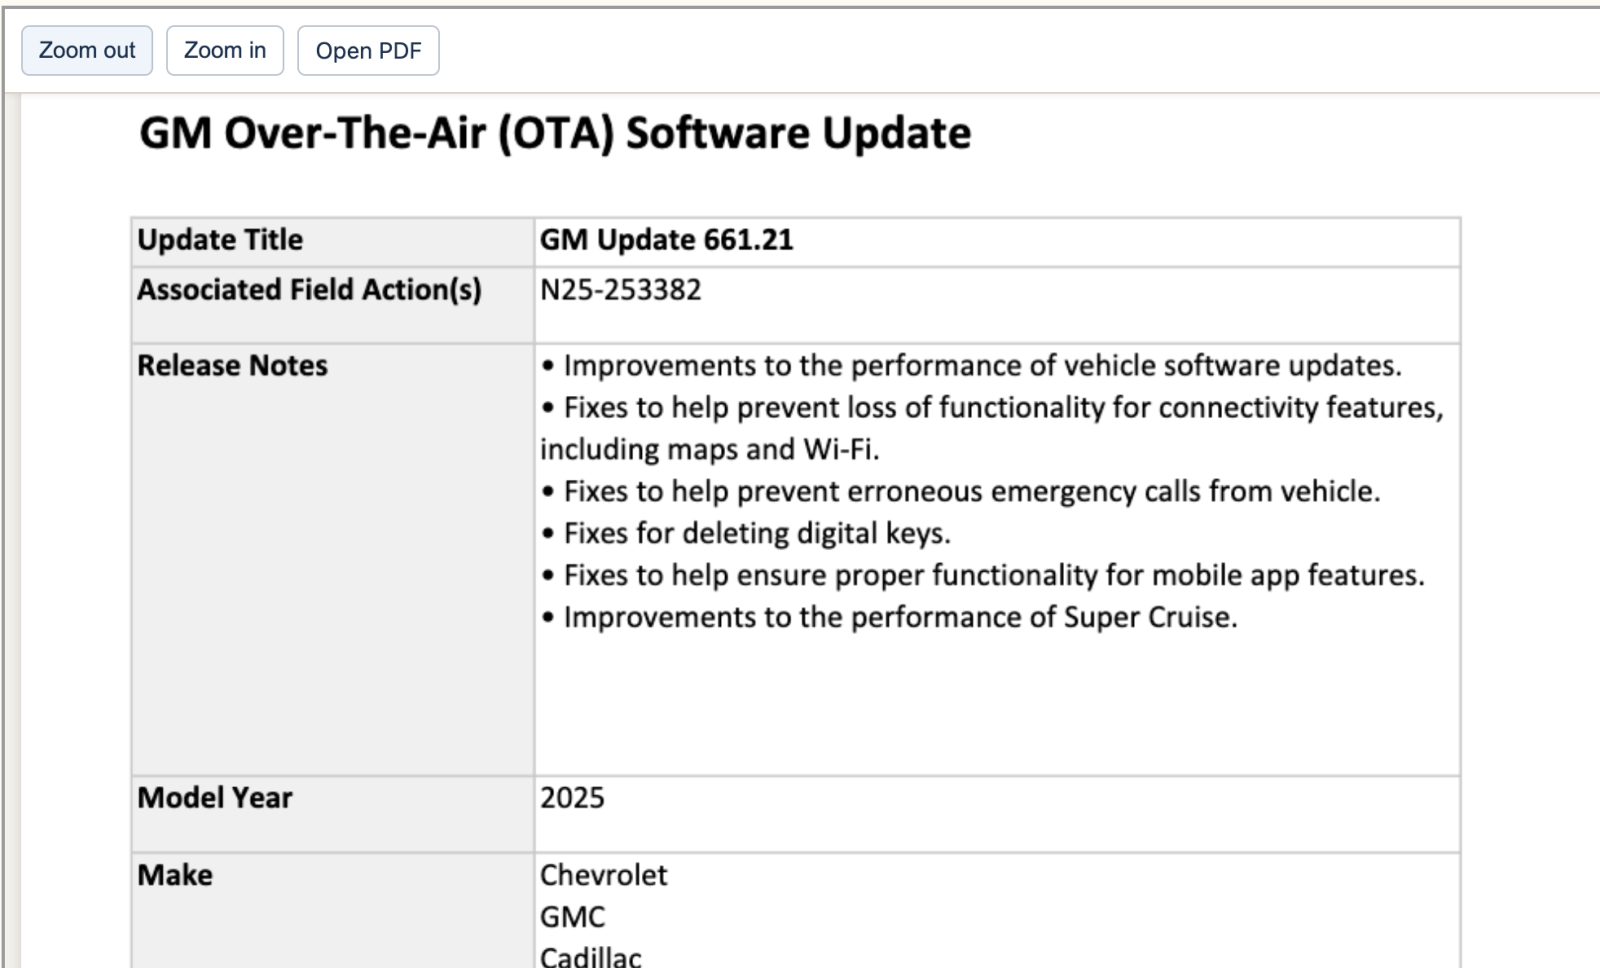This screenshot has height=968, width=1600.
Task: Click the 'Model Year' row label
Action: click(x=215, y=798)
